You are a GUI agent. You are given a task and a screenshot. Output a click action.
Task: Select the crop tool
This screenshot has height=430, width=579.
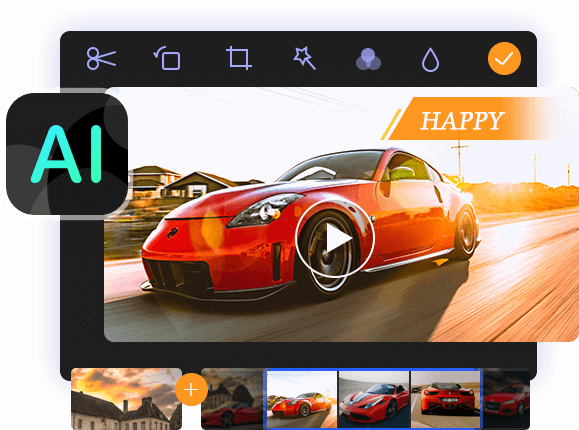239,58
